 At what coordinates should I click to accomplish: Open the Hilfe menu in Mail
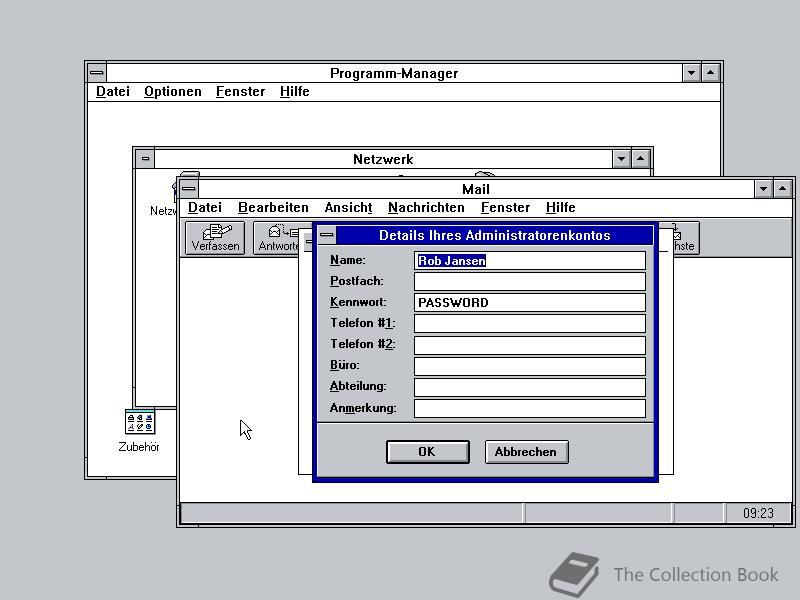coord(560,207)
